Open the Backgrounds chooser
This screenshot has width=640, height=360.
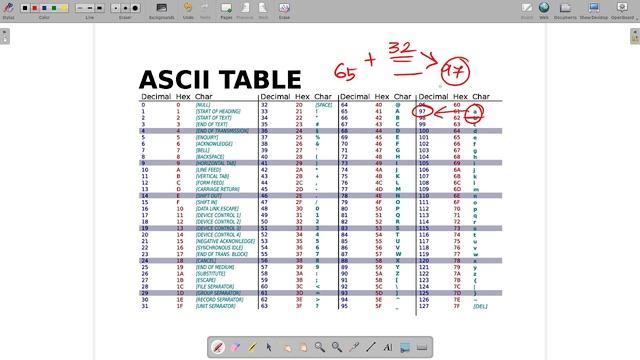[x=162, y=10]
